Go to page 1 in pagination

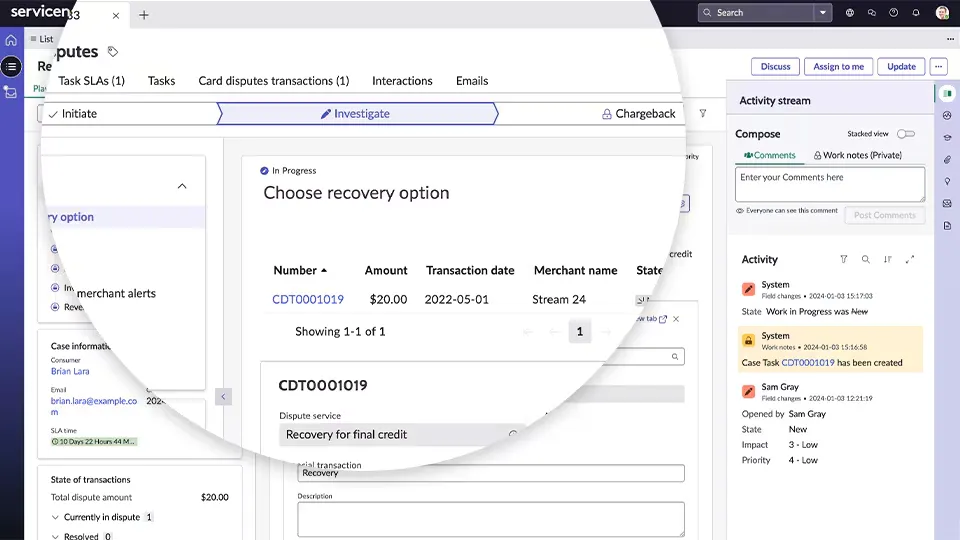[x=580, y=331]
